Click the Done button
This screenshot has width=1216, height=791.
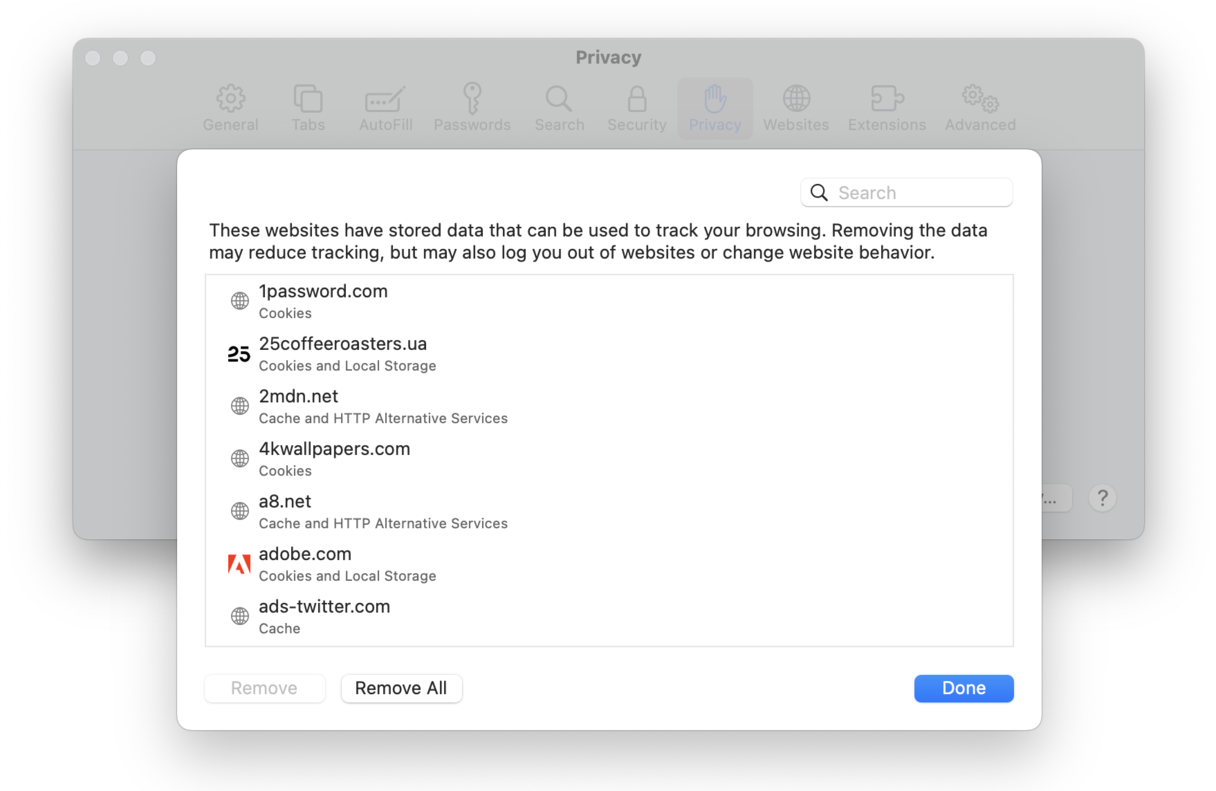(x=963, y=688)
